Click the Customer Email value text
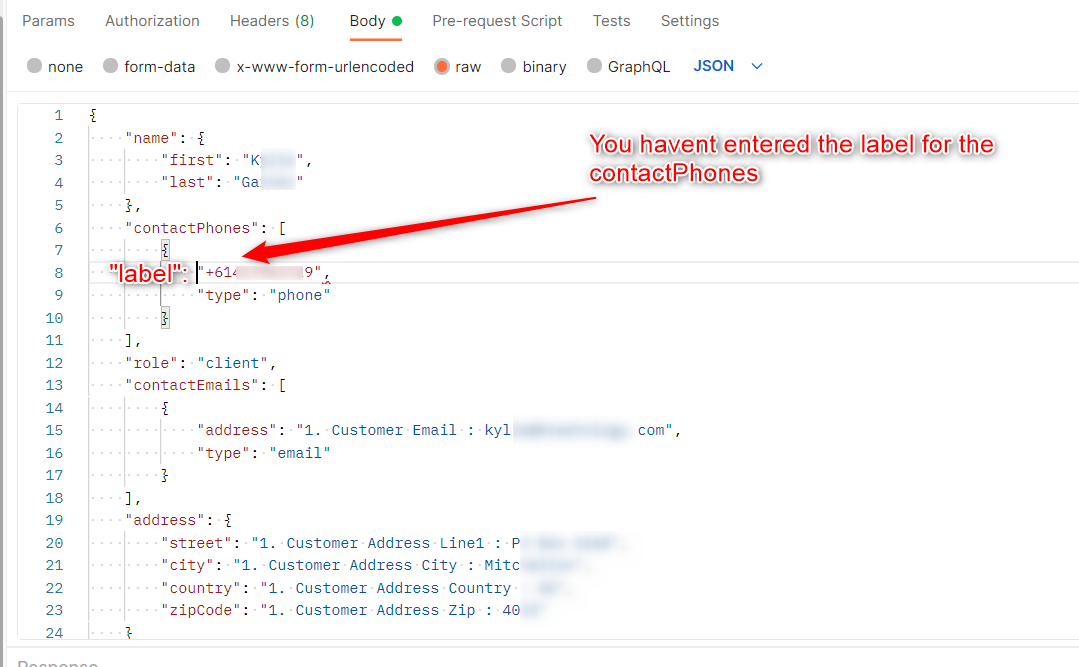Viewport: 1079px width, 667px height. coord(484,430)
